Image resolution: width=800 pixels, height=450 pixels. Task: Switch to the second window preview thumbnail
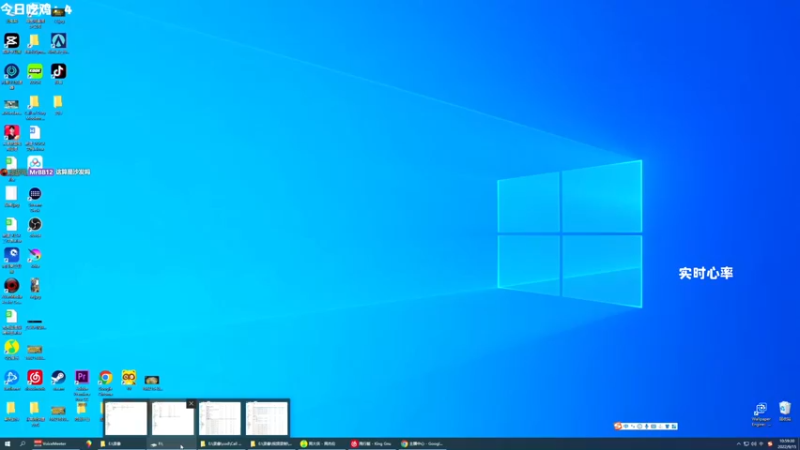click(173, 418)
